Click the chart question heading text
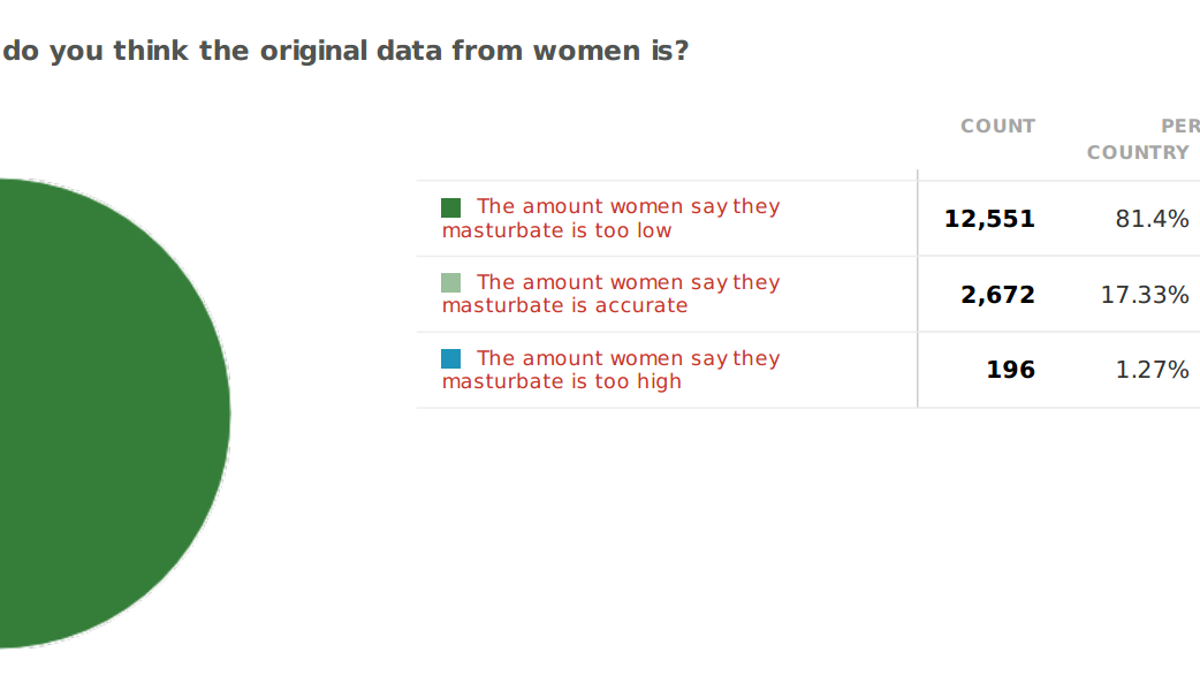 (345, 51)
